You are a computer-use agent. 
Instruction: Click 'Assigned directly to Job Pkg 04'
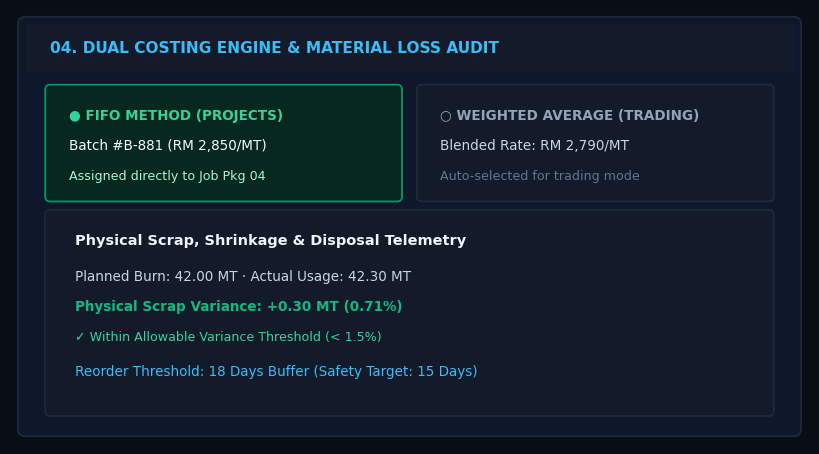[x=167, y=176]
